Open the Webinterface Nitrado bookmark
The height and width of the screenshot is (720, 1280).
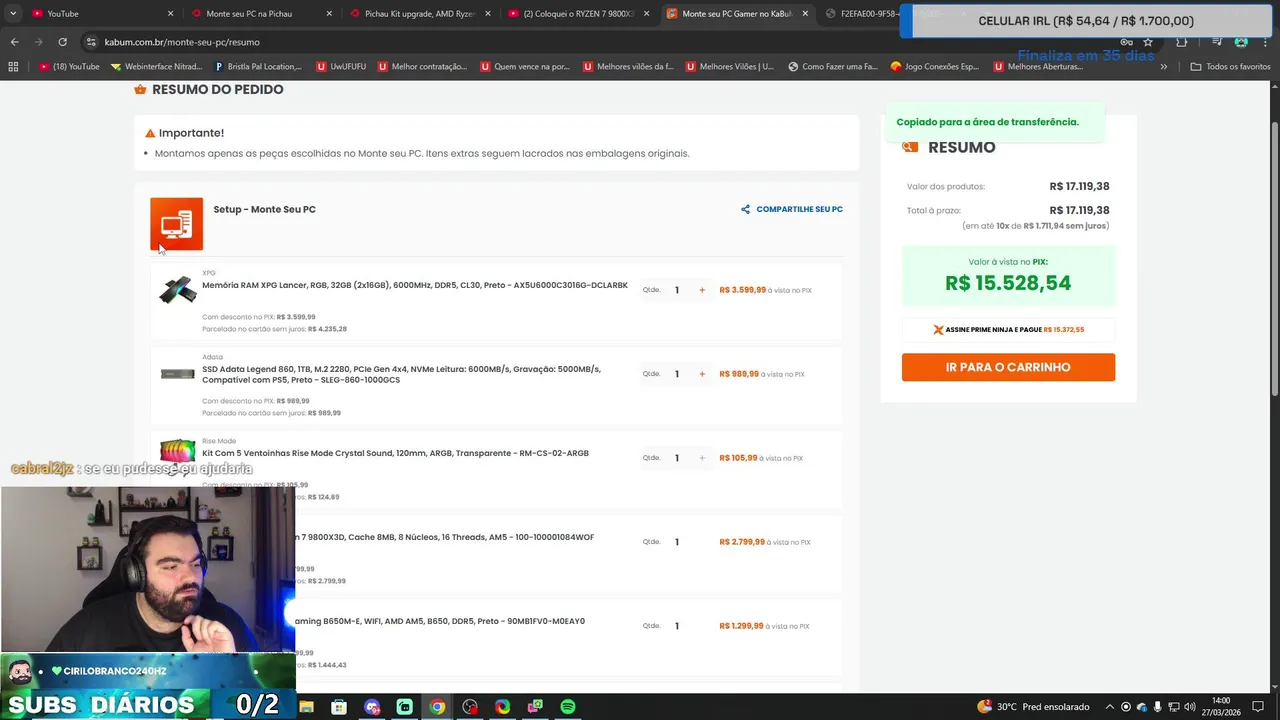pyautogui.click(x=159, y=67)
